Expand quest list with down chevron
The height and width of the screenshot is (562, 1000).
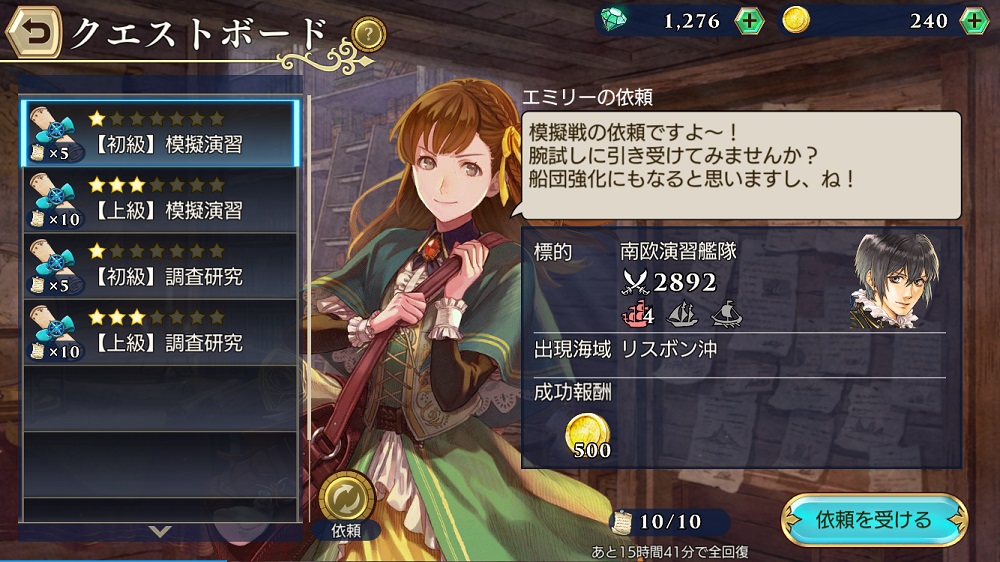point(159,531)
